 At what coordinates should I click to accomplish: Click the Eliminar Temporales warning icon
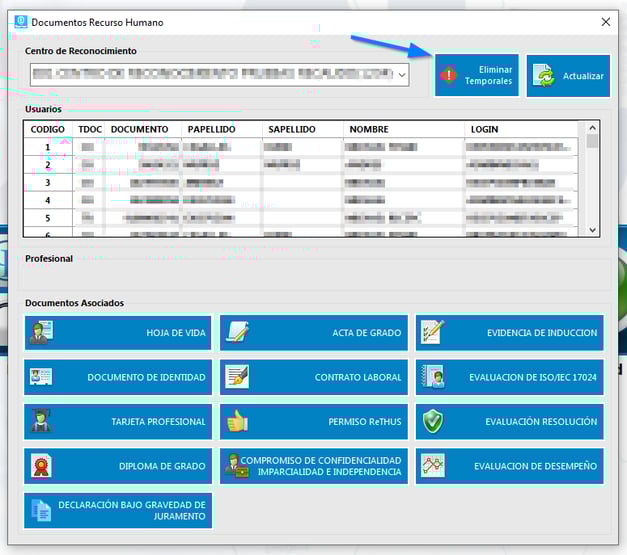(449, 75)
